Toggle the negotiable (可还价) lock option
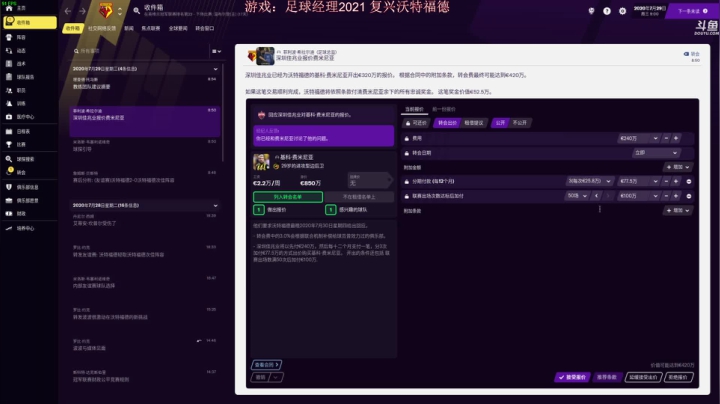720x404 pixels. pyautogui.click(x=416, y=123)
